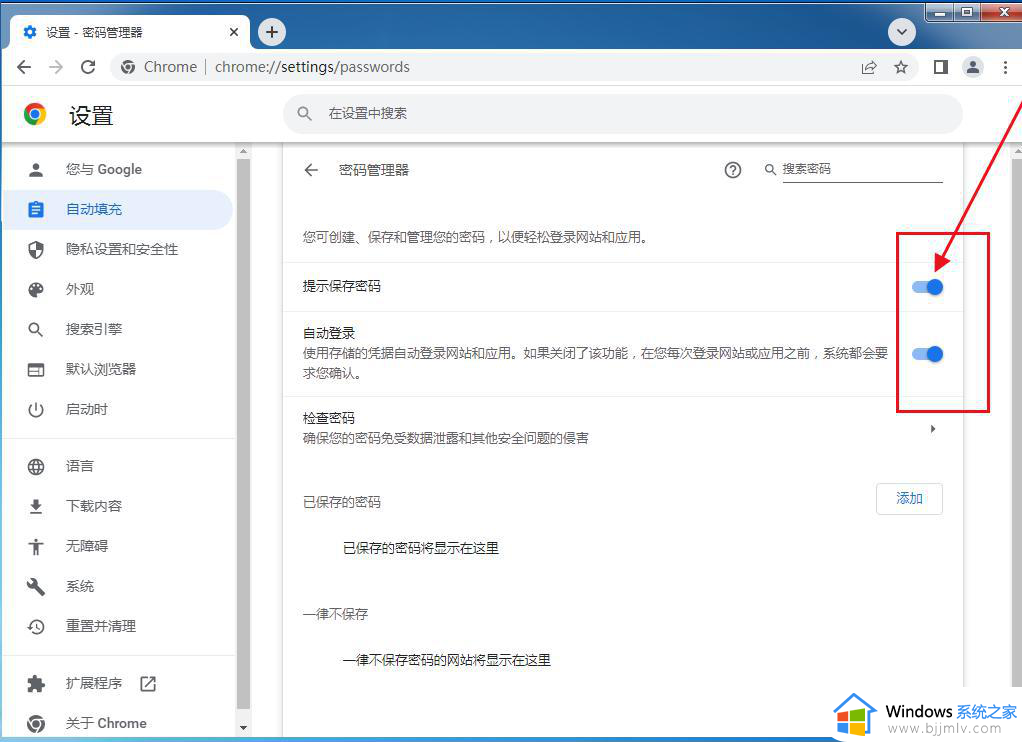Open the password manager help icon
The image size is (1022, 742).
[x=733, y=170]
